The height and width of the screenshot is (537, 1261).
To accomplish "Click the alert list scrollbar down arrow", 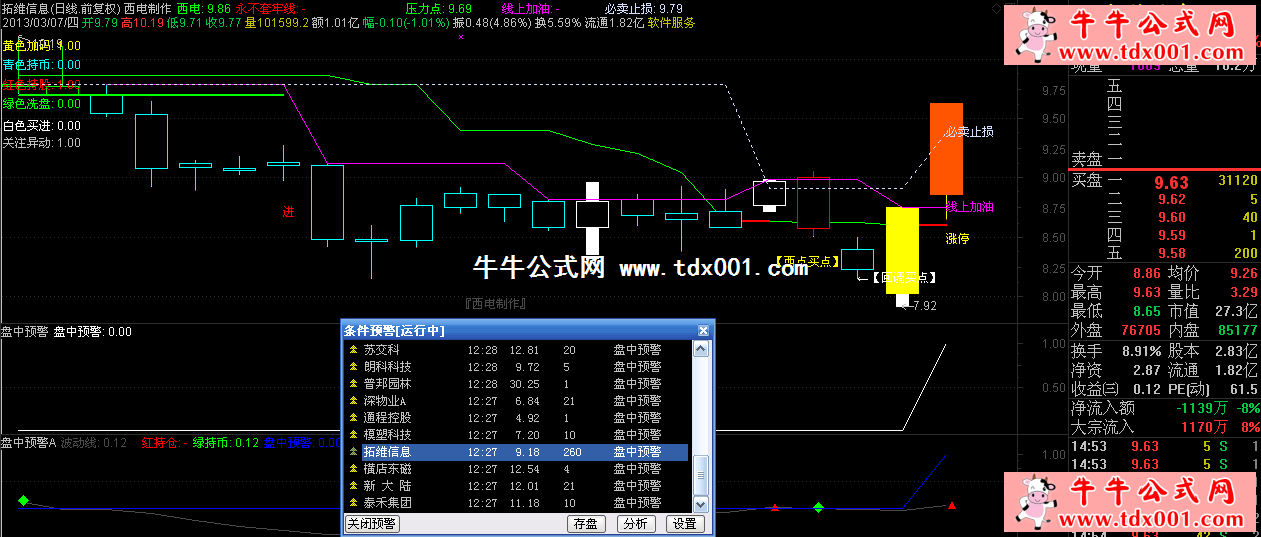I will click(x=701, y=505).
